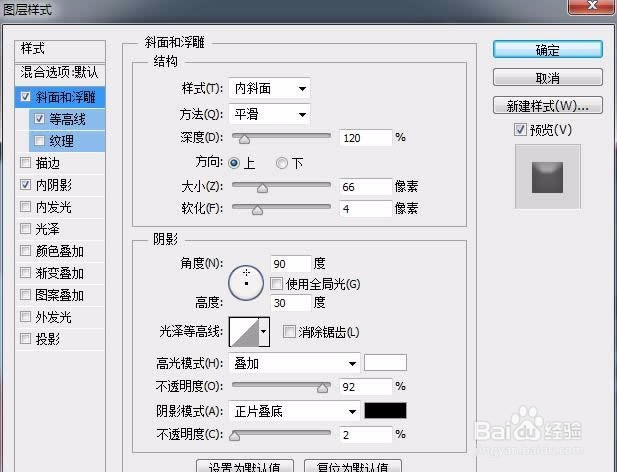Click the 角度 value field 90
This screenshot has width=617, height=472.
click(291, 264)
